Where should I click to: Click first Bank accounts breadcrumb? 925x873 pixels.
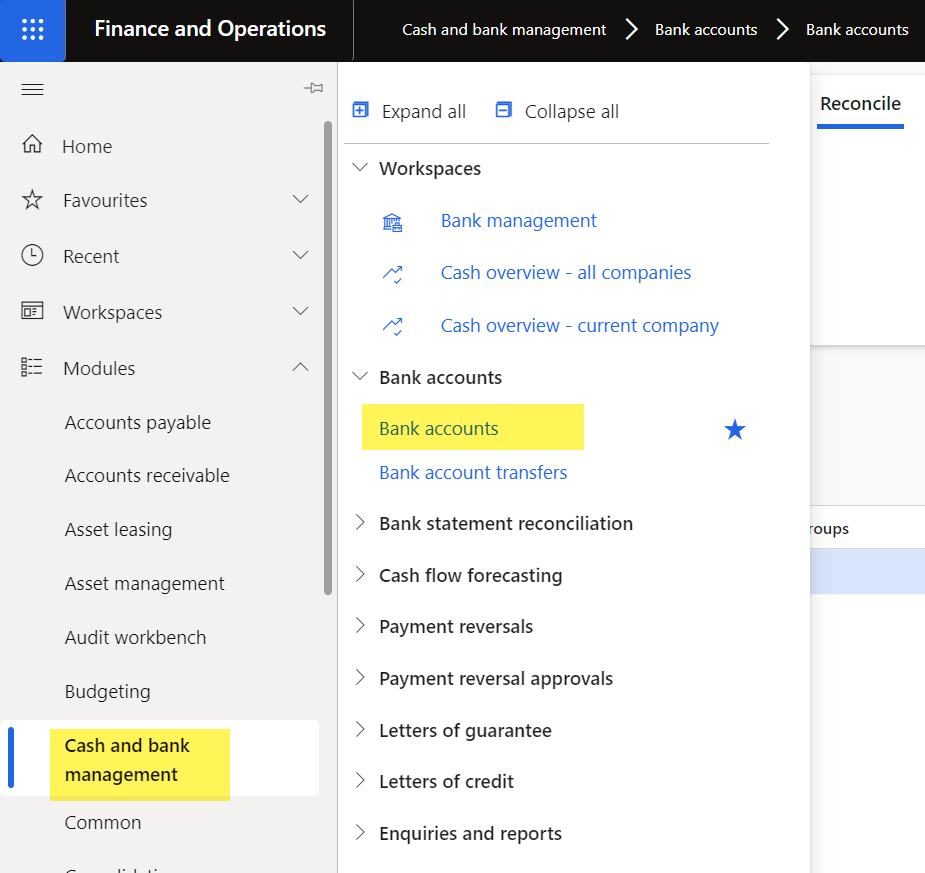706,29
